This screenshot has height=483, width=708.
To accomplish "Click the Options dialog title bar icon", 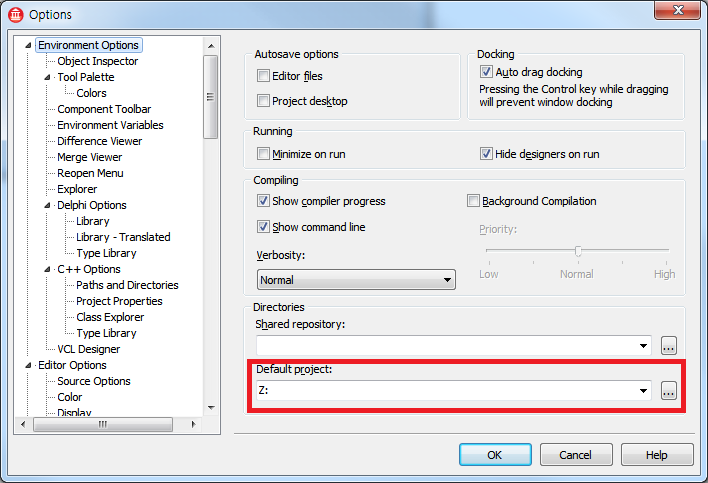I will tap(15, 14).
